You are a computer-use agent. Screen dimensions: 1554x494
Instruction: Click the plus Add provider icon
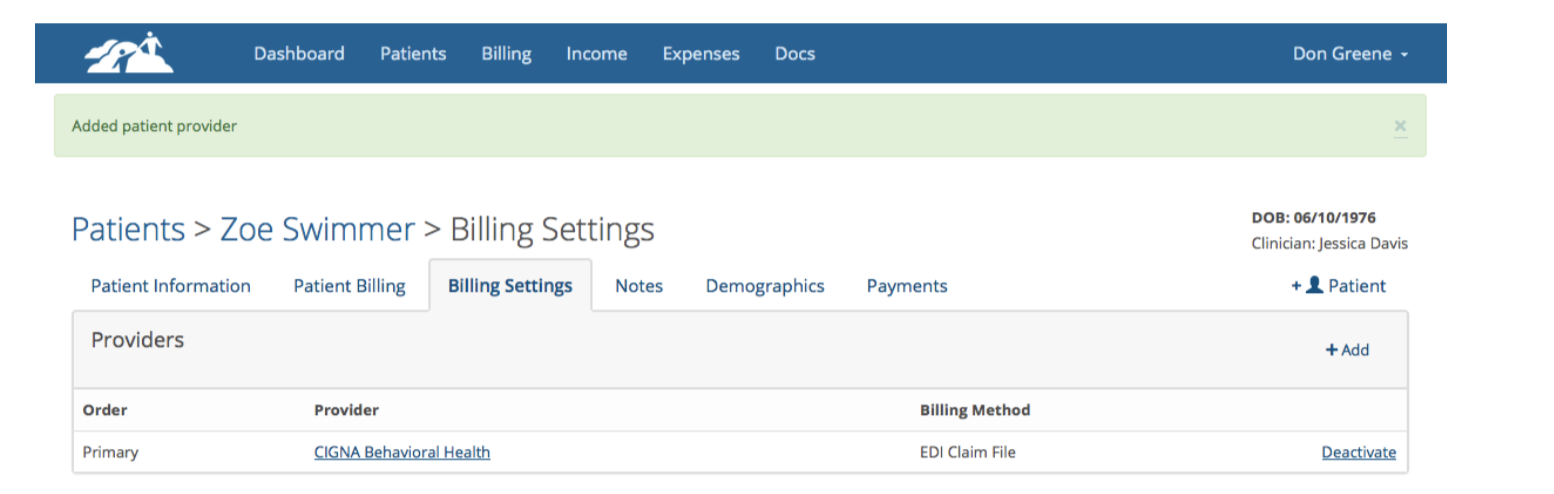(x=1331, y=350)
